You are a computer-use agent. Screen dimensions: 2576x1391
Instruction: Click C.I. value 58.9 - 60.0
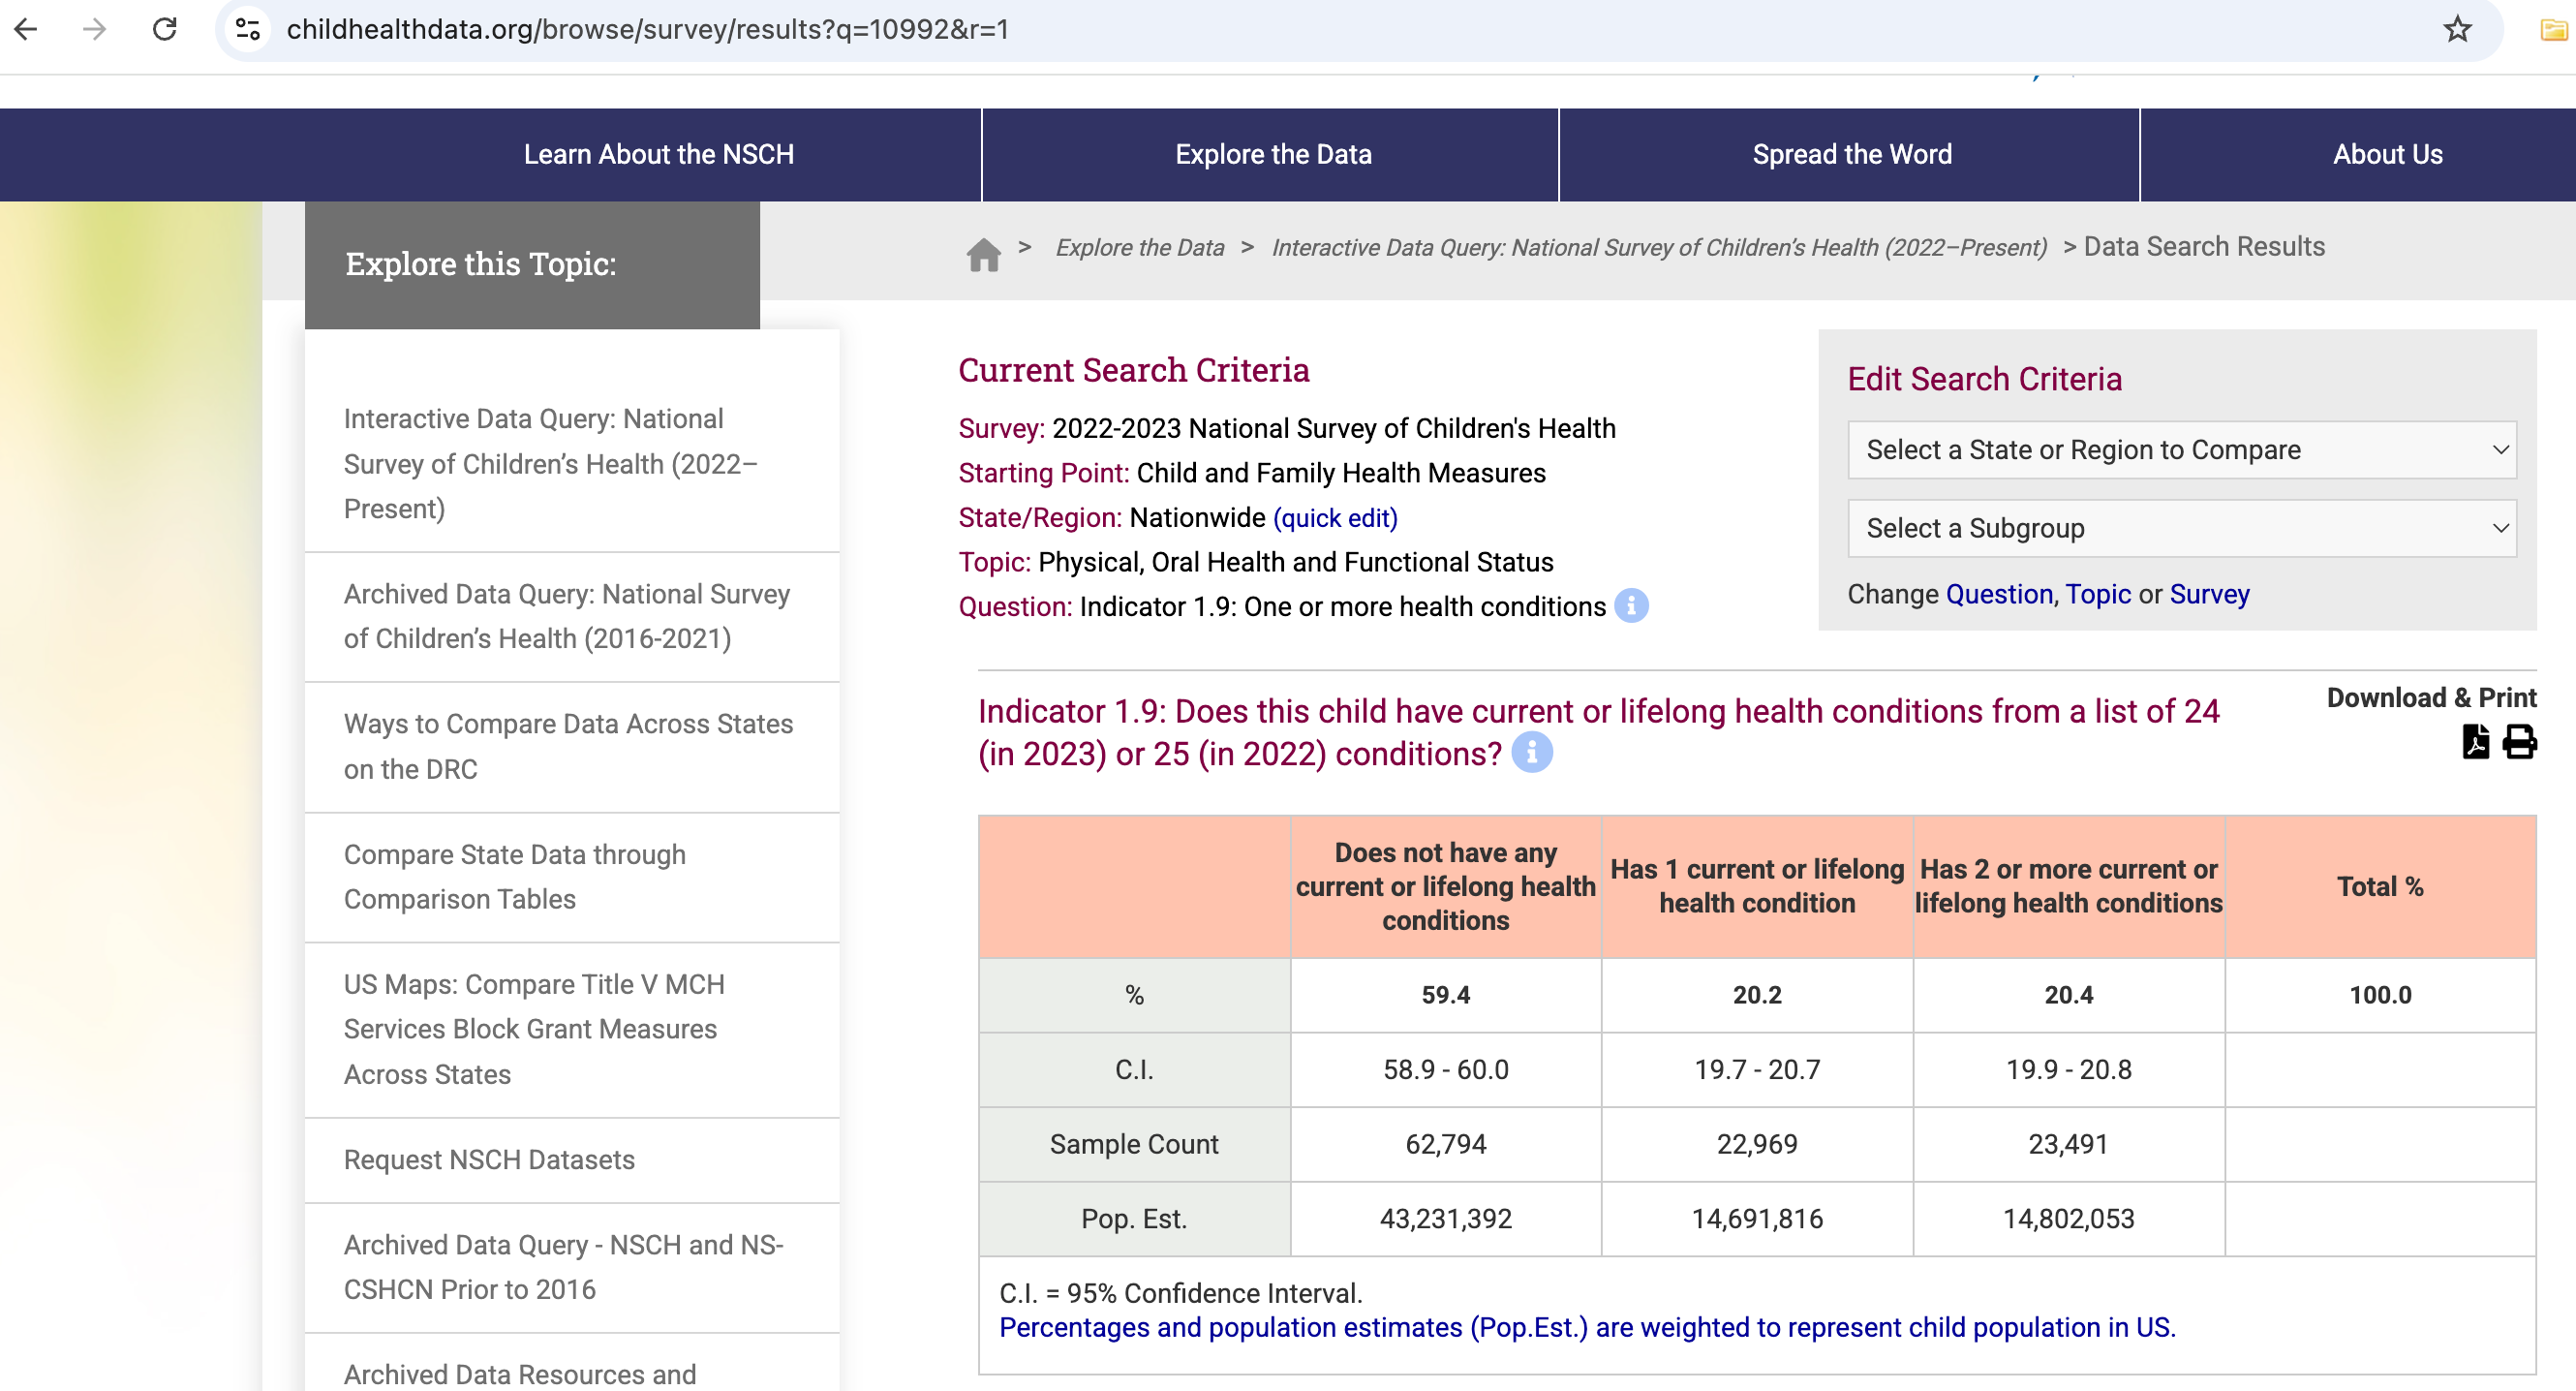pyautogui.click(x=1445, y=1070)
